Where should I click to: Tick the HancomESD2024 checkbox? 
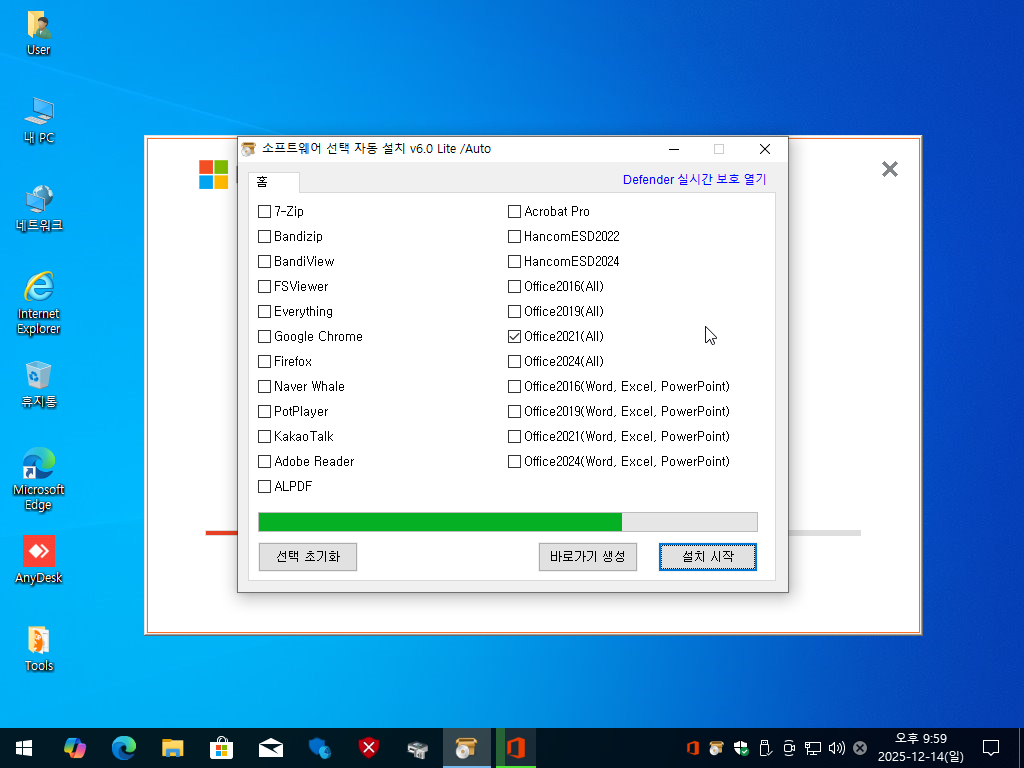point(515,261)
